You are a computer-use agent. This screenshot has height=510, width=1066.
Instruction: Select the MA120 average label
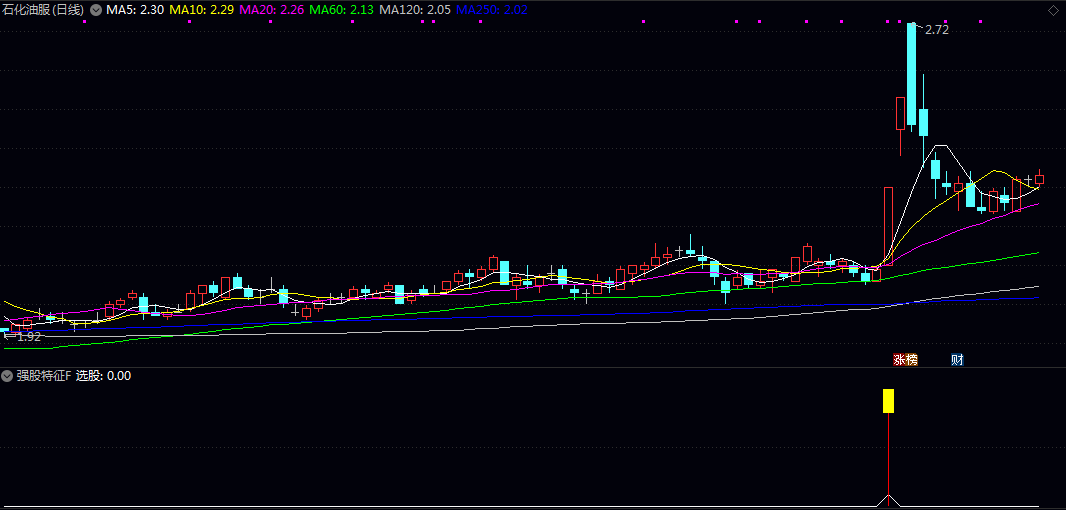(415, 9)
